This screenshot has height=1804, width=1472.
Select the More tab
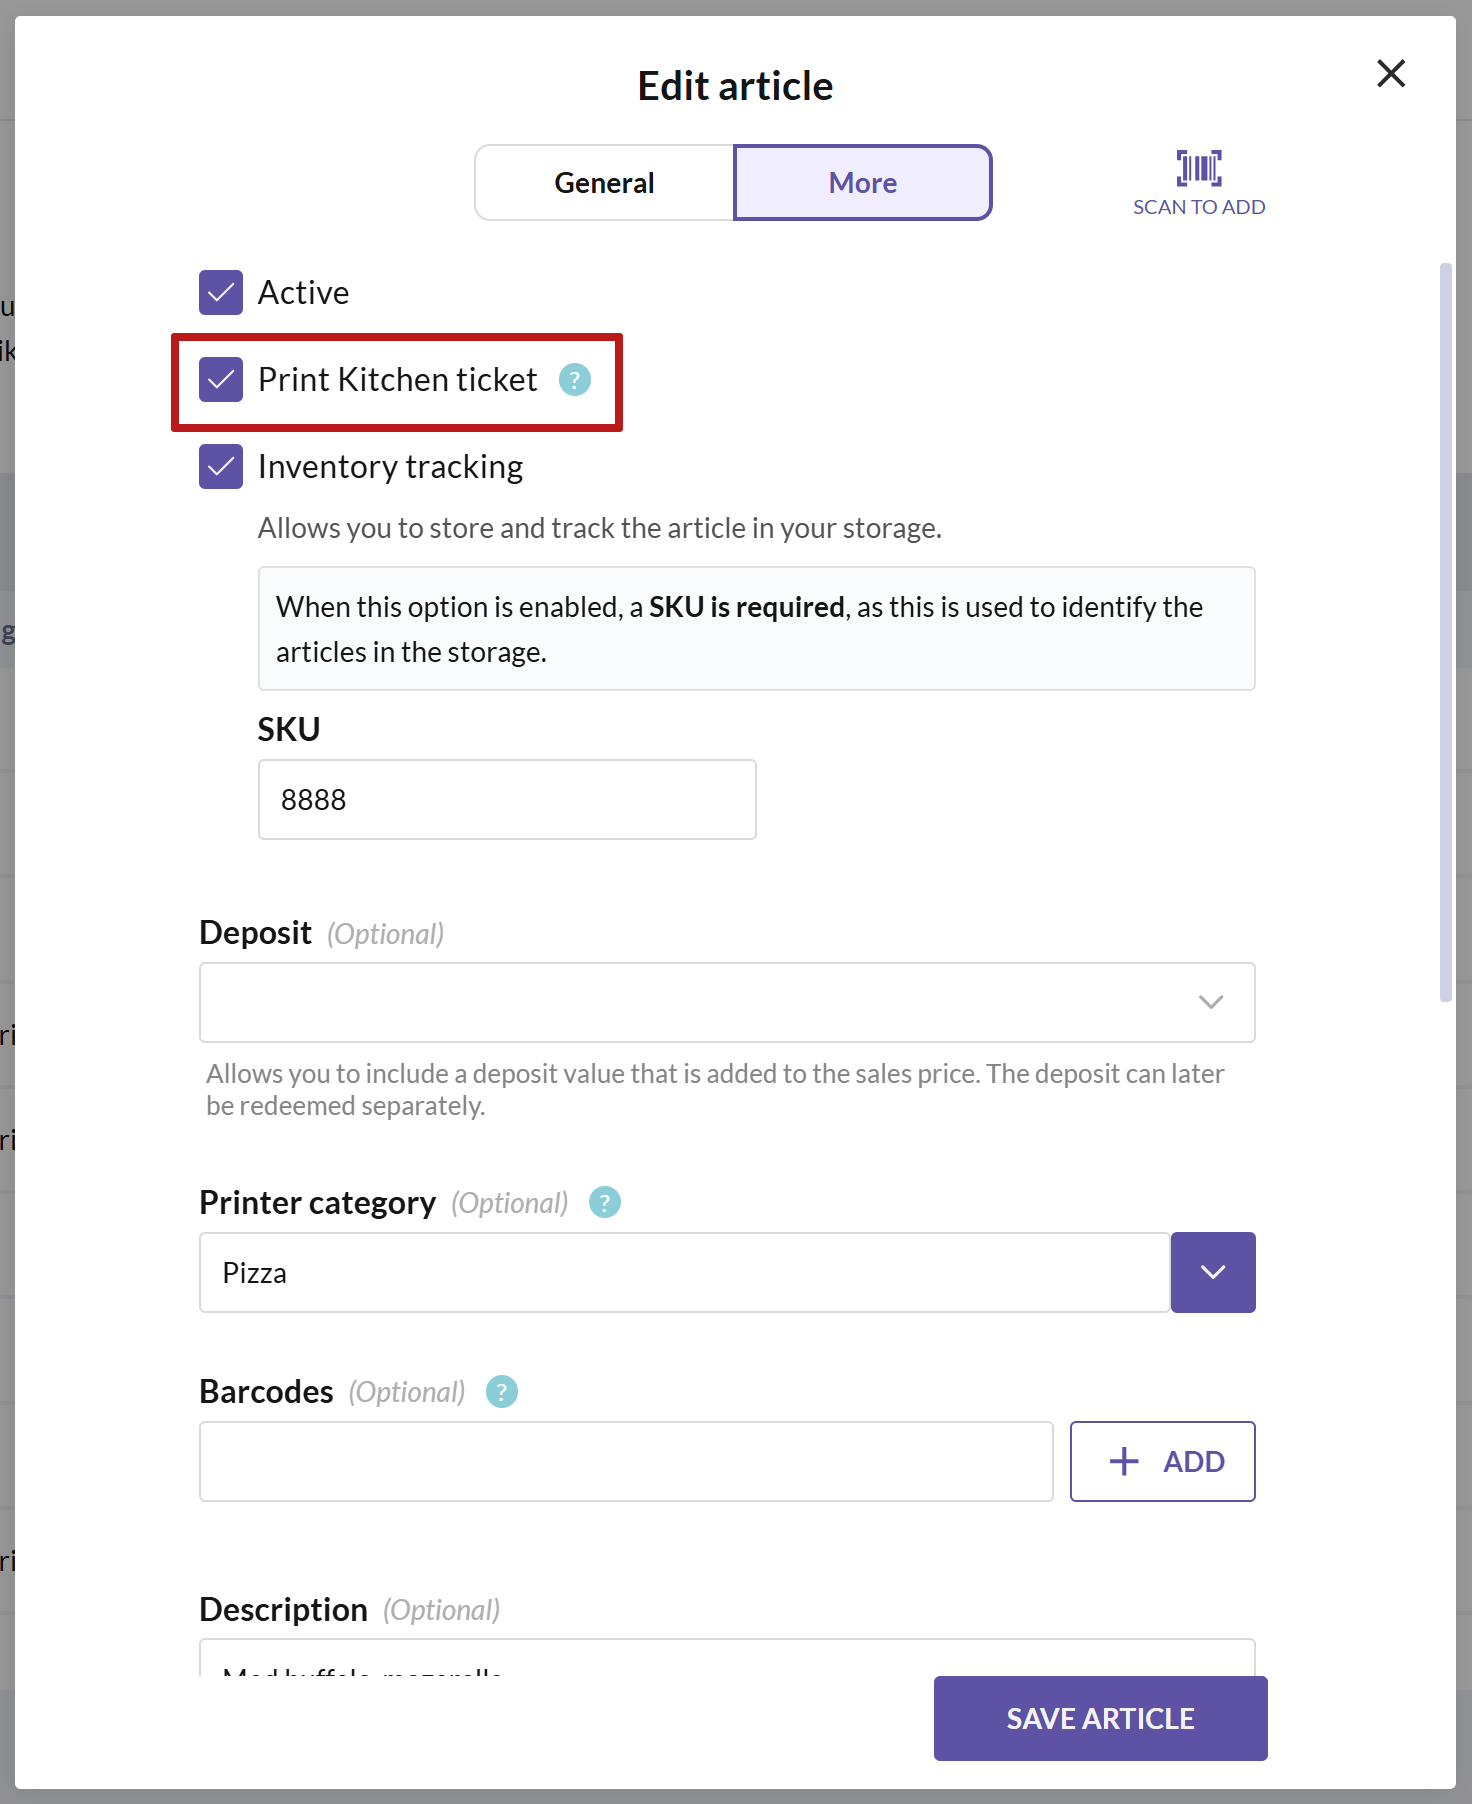click(863, 183)
